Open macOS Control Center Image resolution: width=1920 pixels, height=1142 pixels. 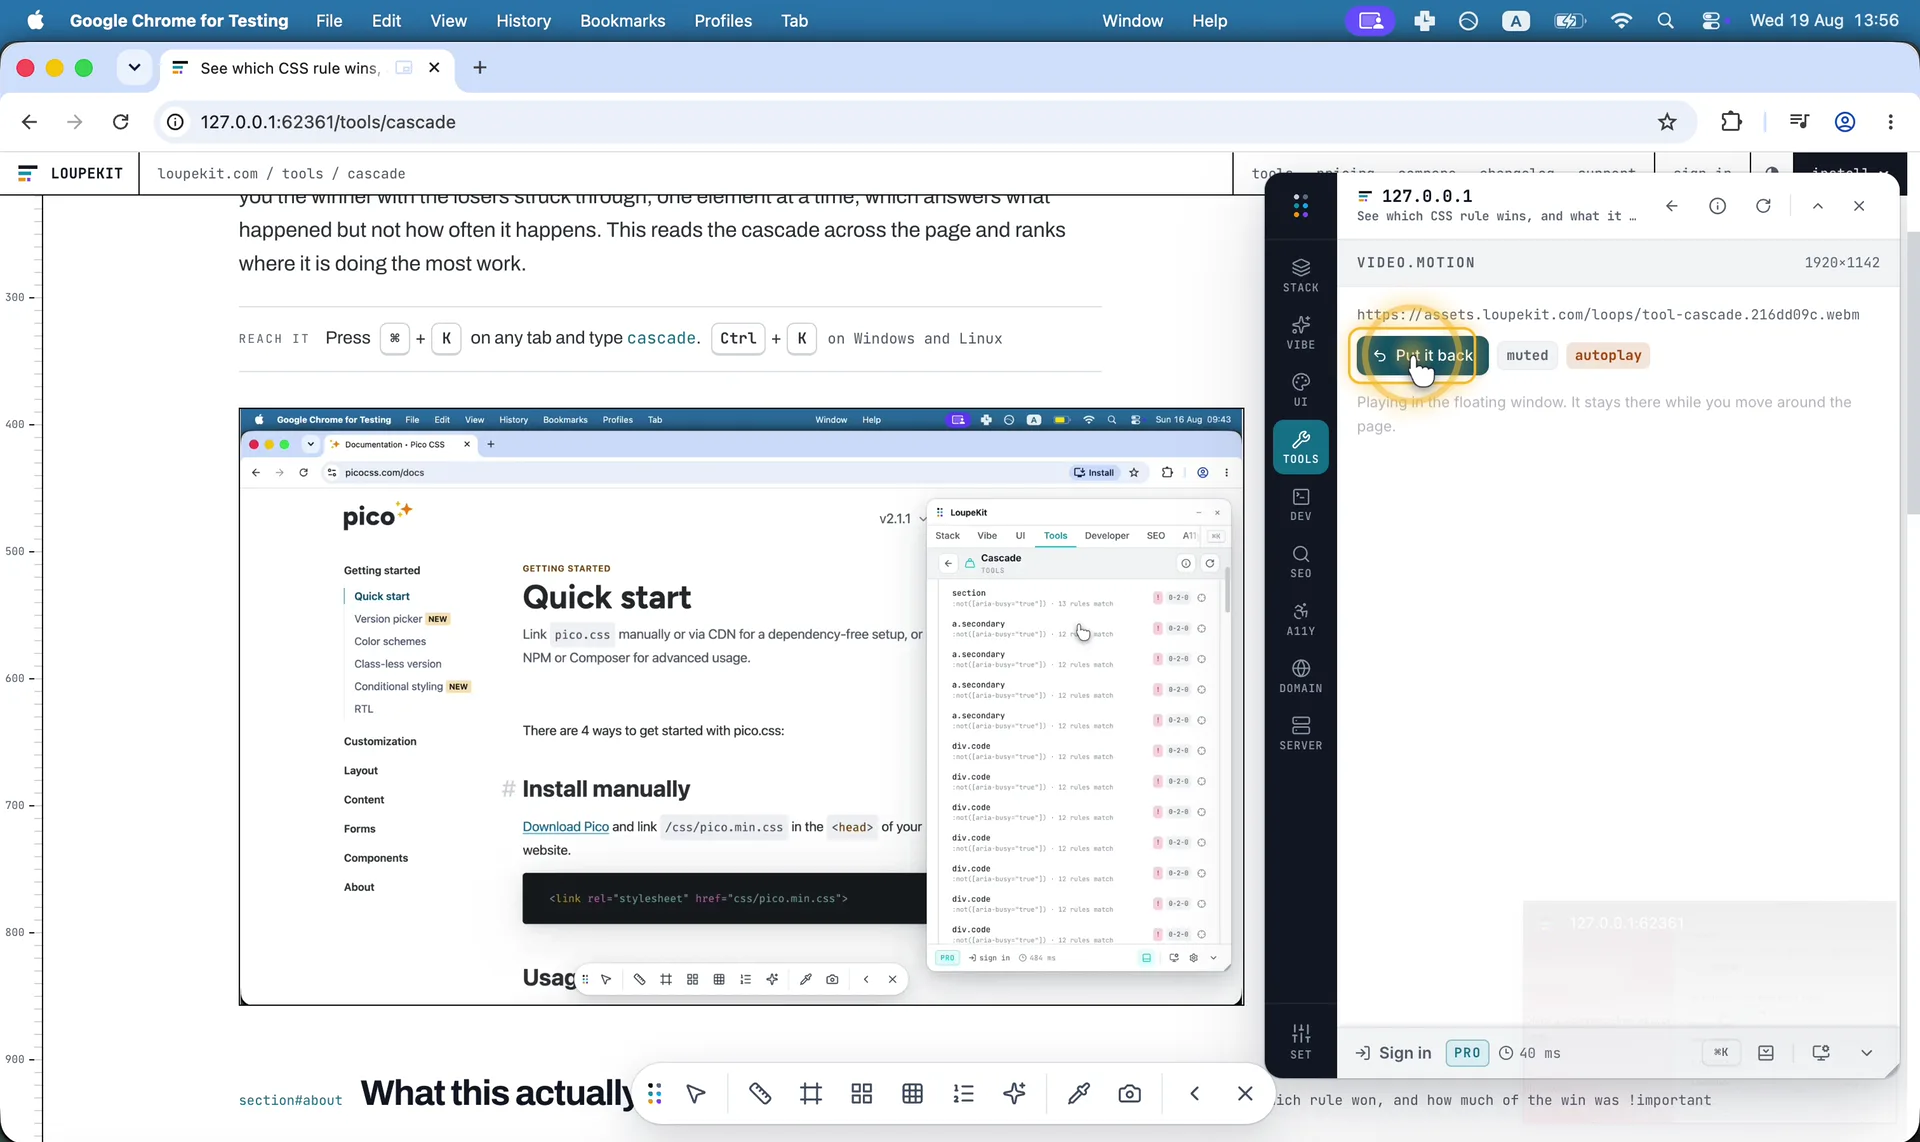(1711, 20)
